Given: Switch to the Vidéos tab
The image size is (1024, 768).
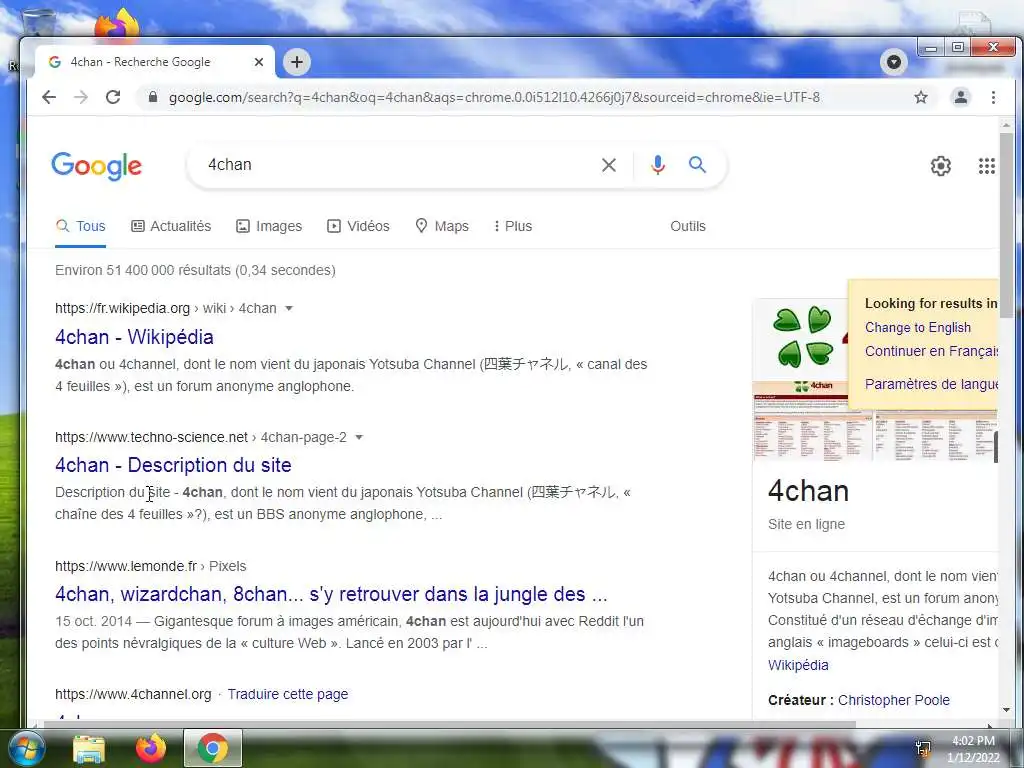Looking at the screenshot, I should click(358, 226).
